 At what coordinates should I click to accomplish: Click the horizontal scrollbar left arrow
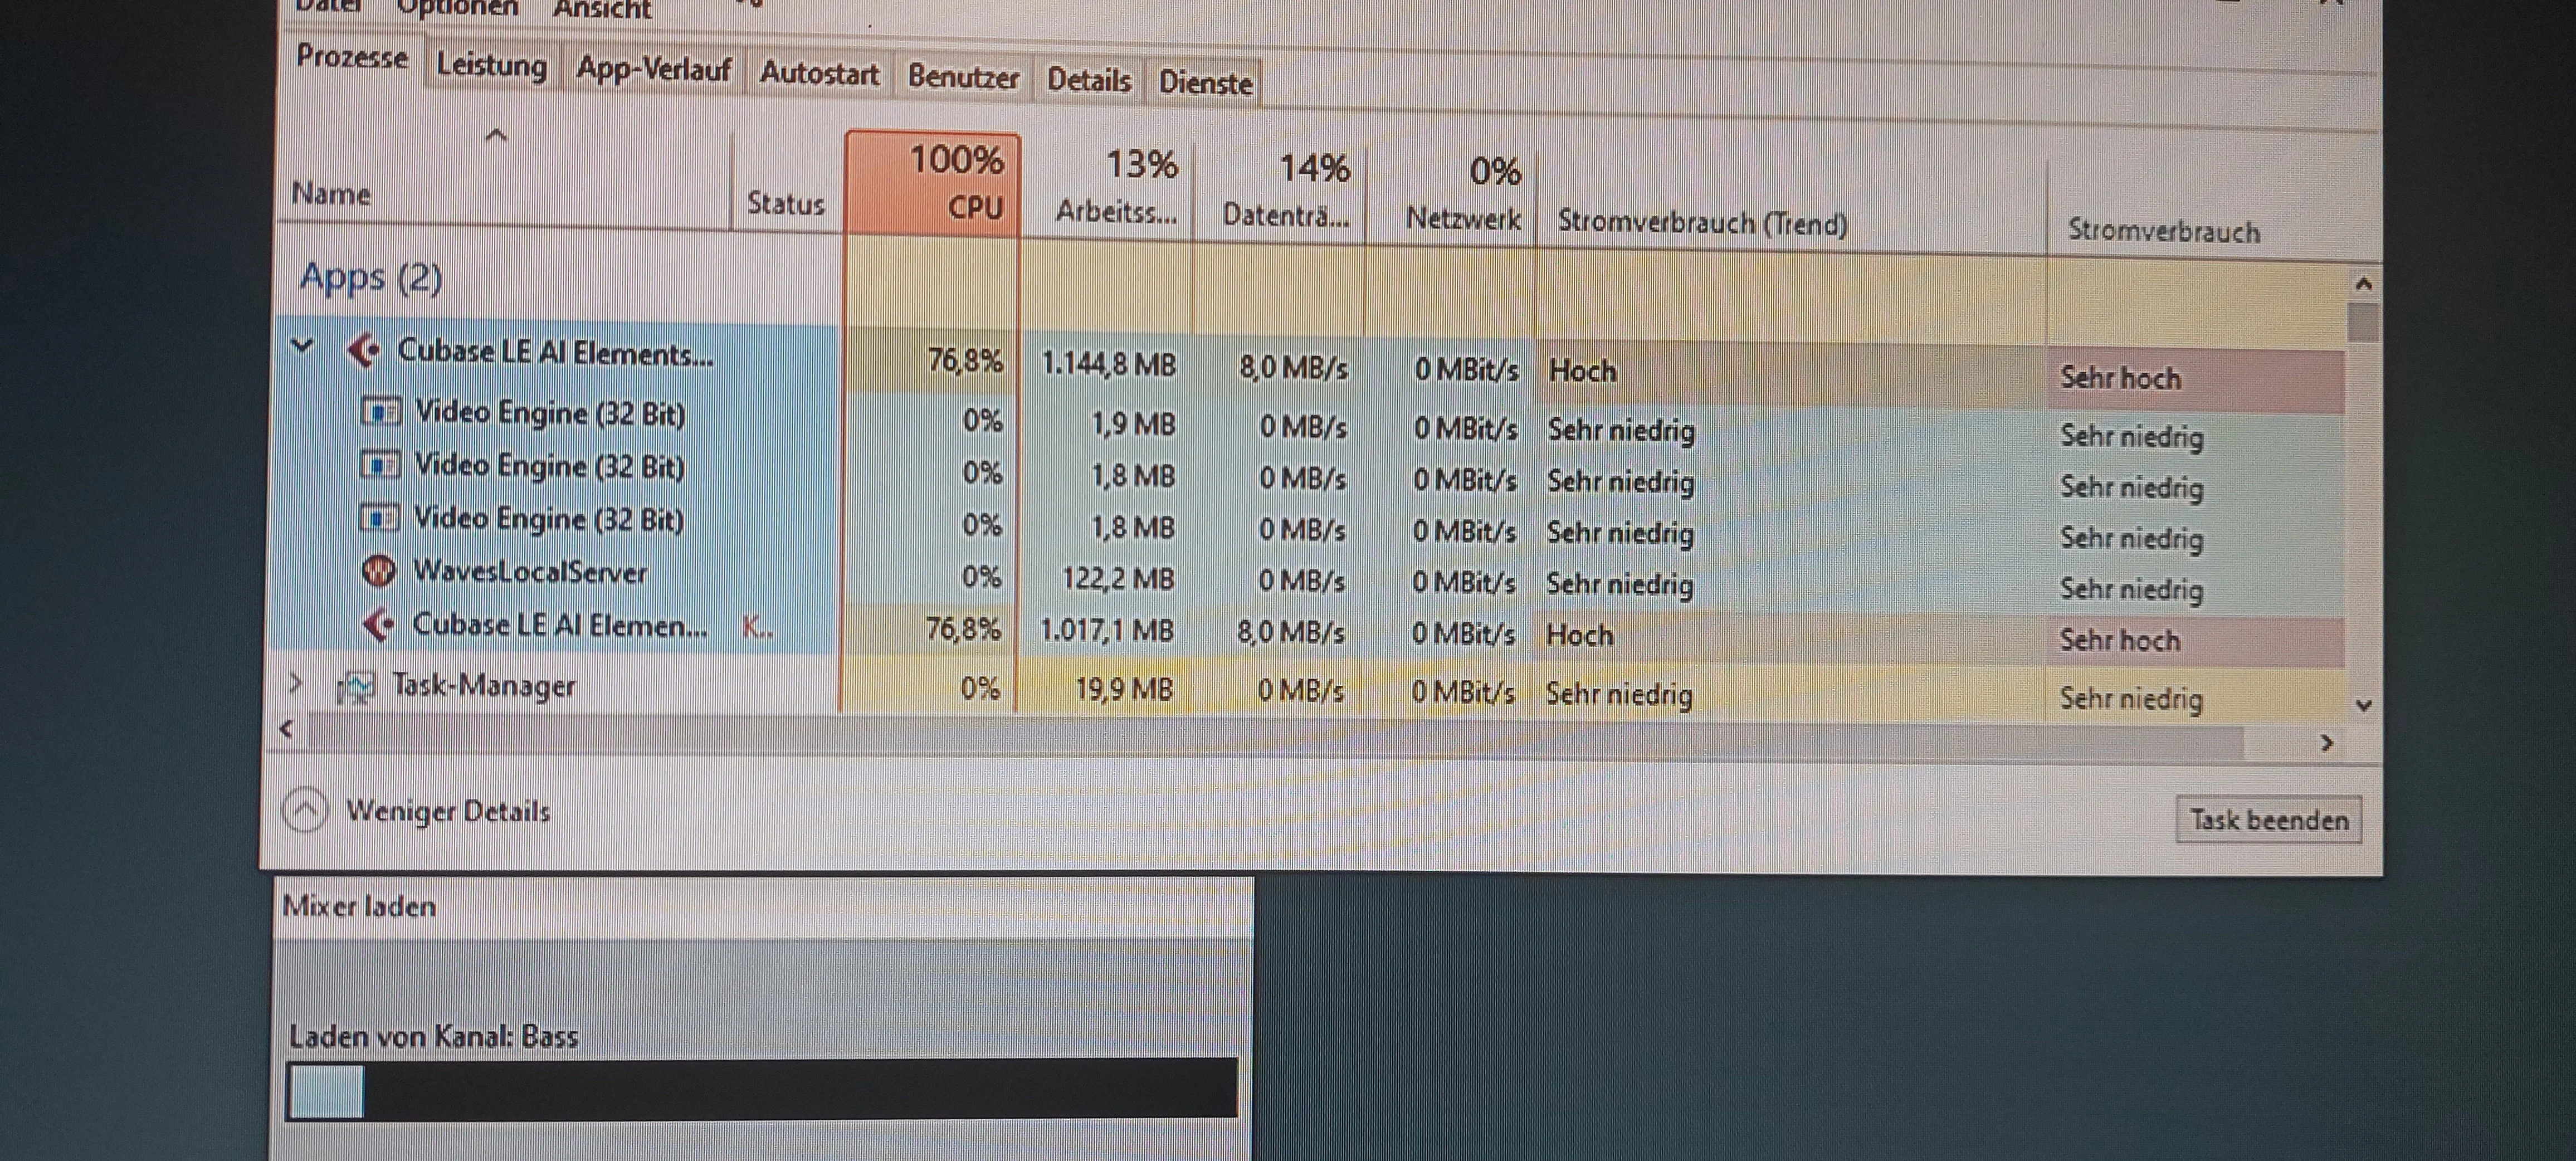(x=287, y=729)
